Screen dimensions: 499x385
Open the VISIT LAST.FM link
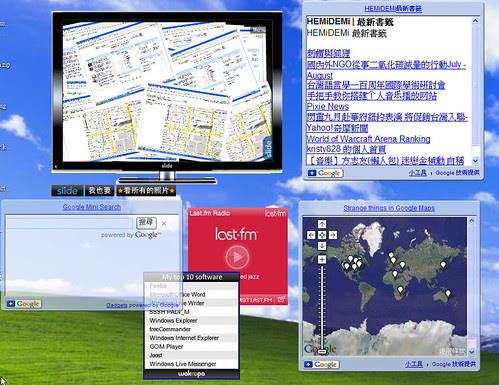[x=256, y=300]
